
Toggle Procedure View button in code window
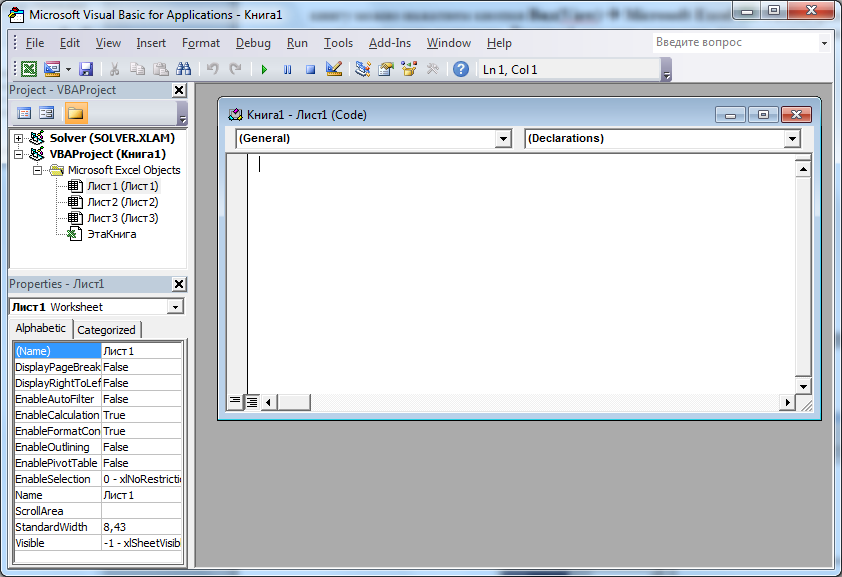(x=235, y=401)
